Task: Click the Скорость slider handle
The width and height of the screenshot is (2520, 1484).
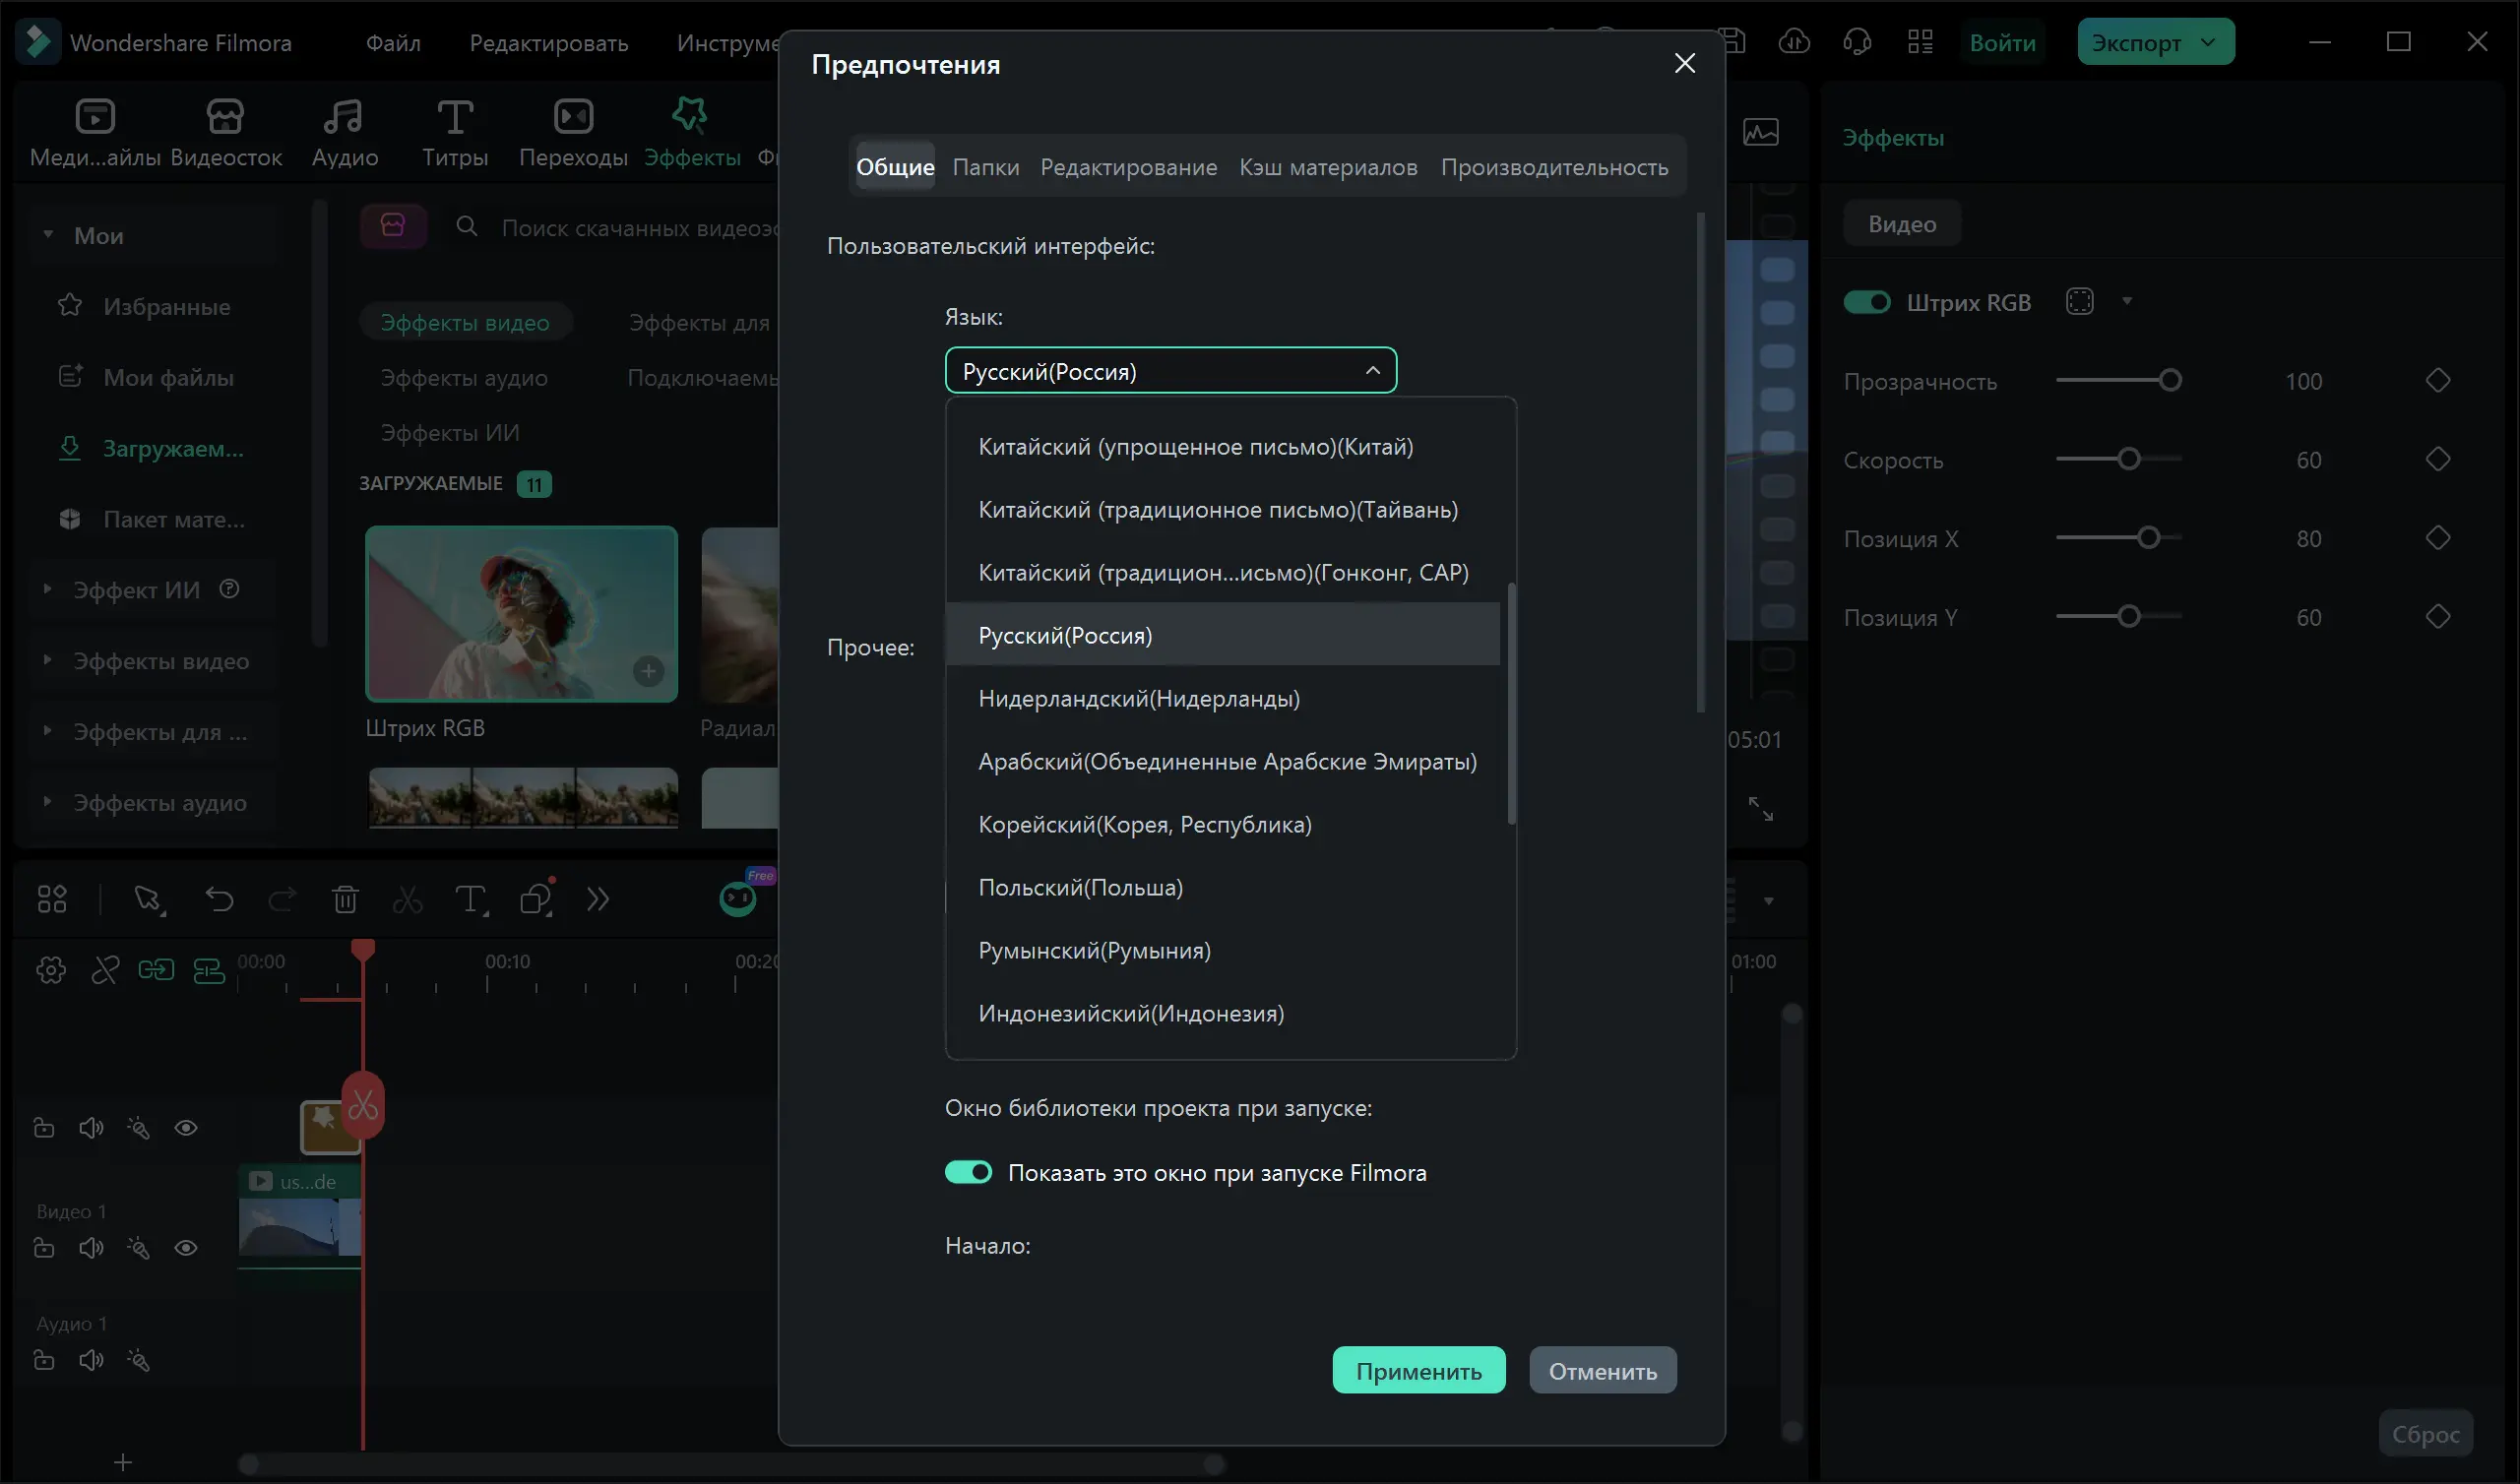Action: click(x=2129, y=459)
